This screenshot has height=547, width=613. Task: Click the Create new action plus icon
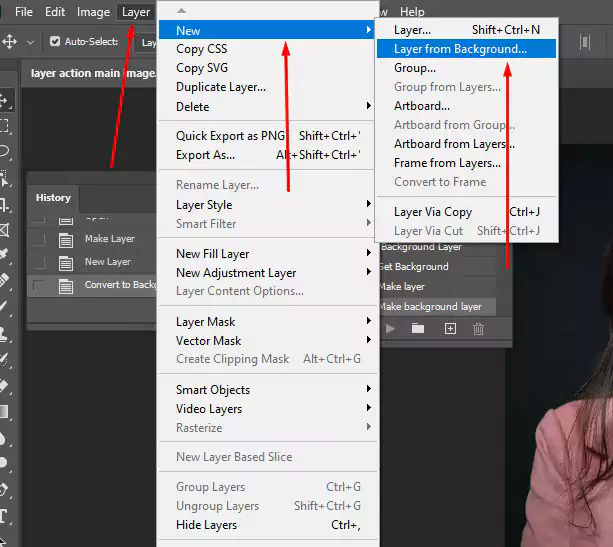pyautogui.click(x=450, y=328)
